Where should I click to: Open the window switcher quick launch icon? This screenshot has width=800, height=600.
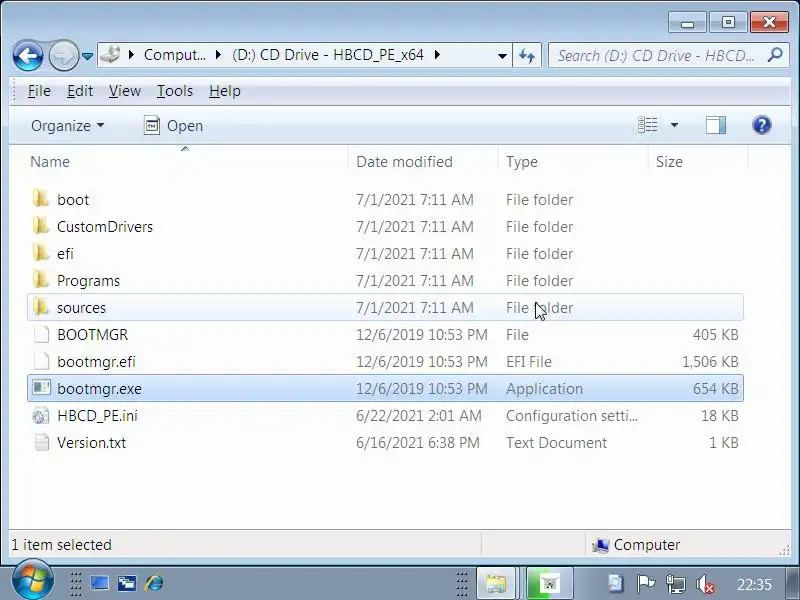click(127, 583)
